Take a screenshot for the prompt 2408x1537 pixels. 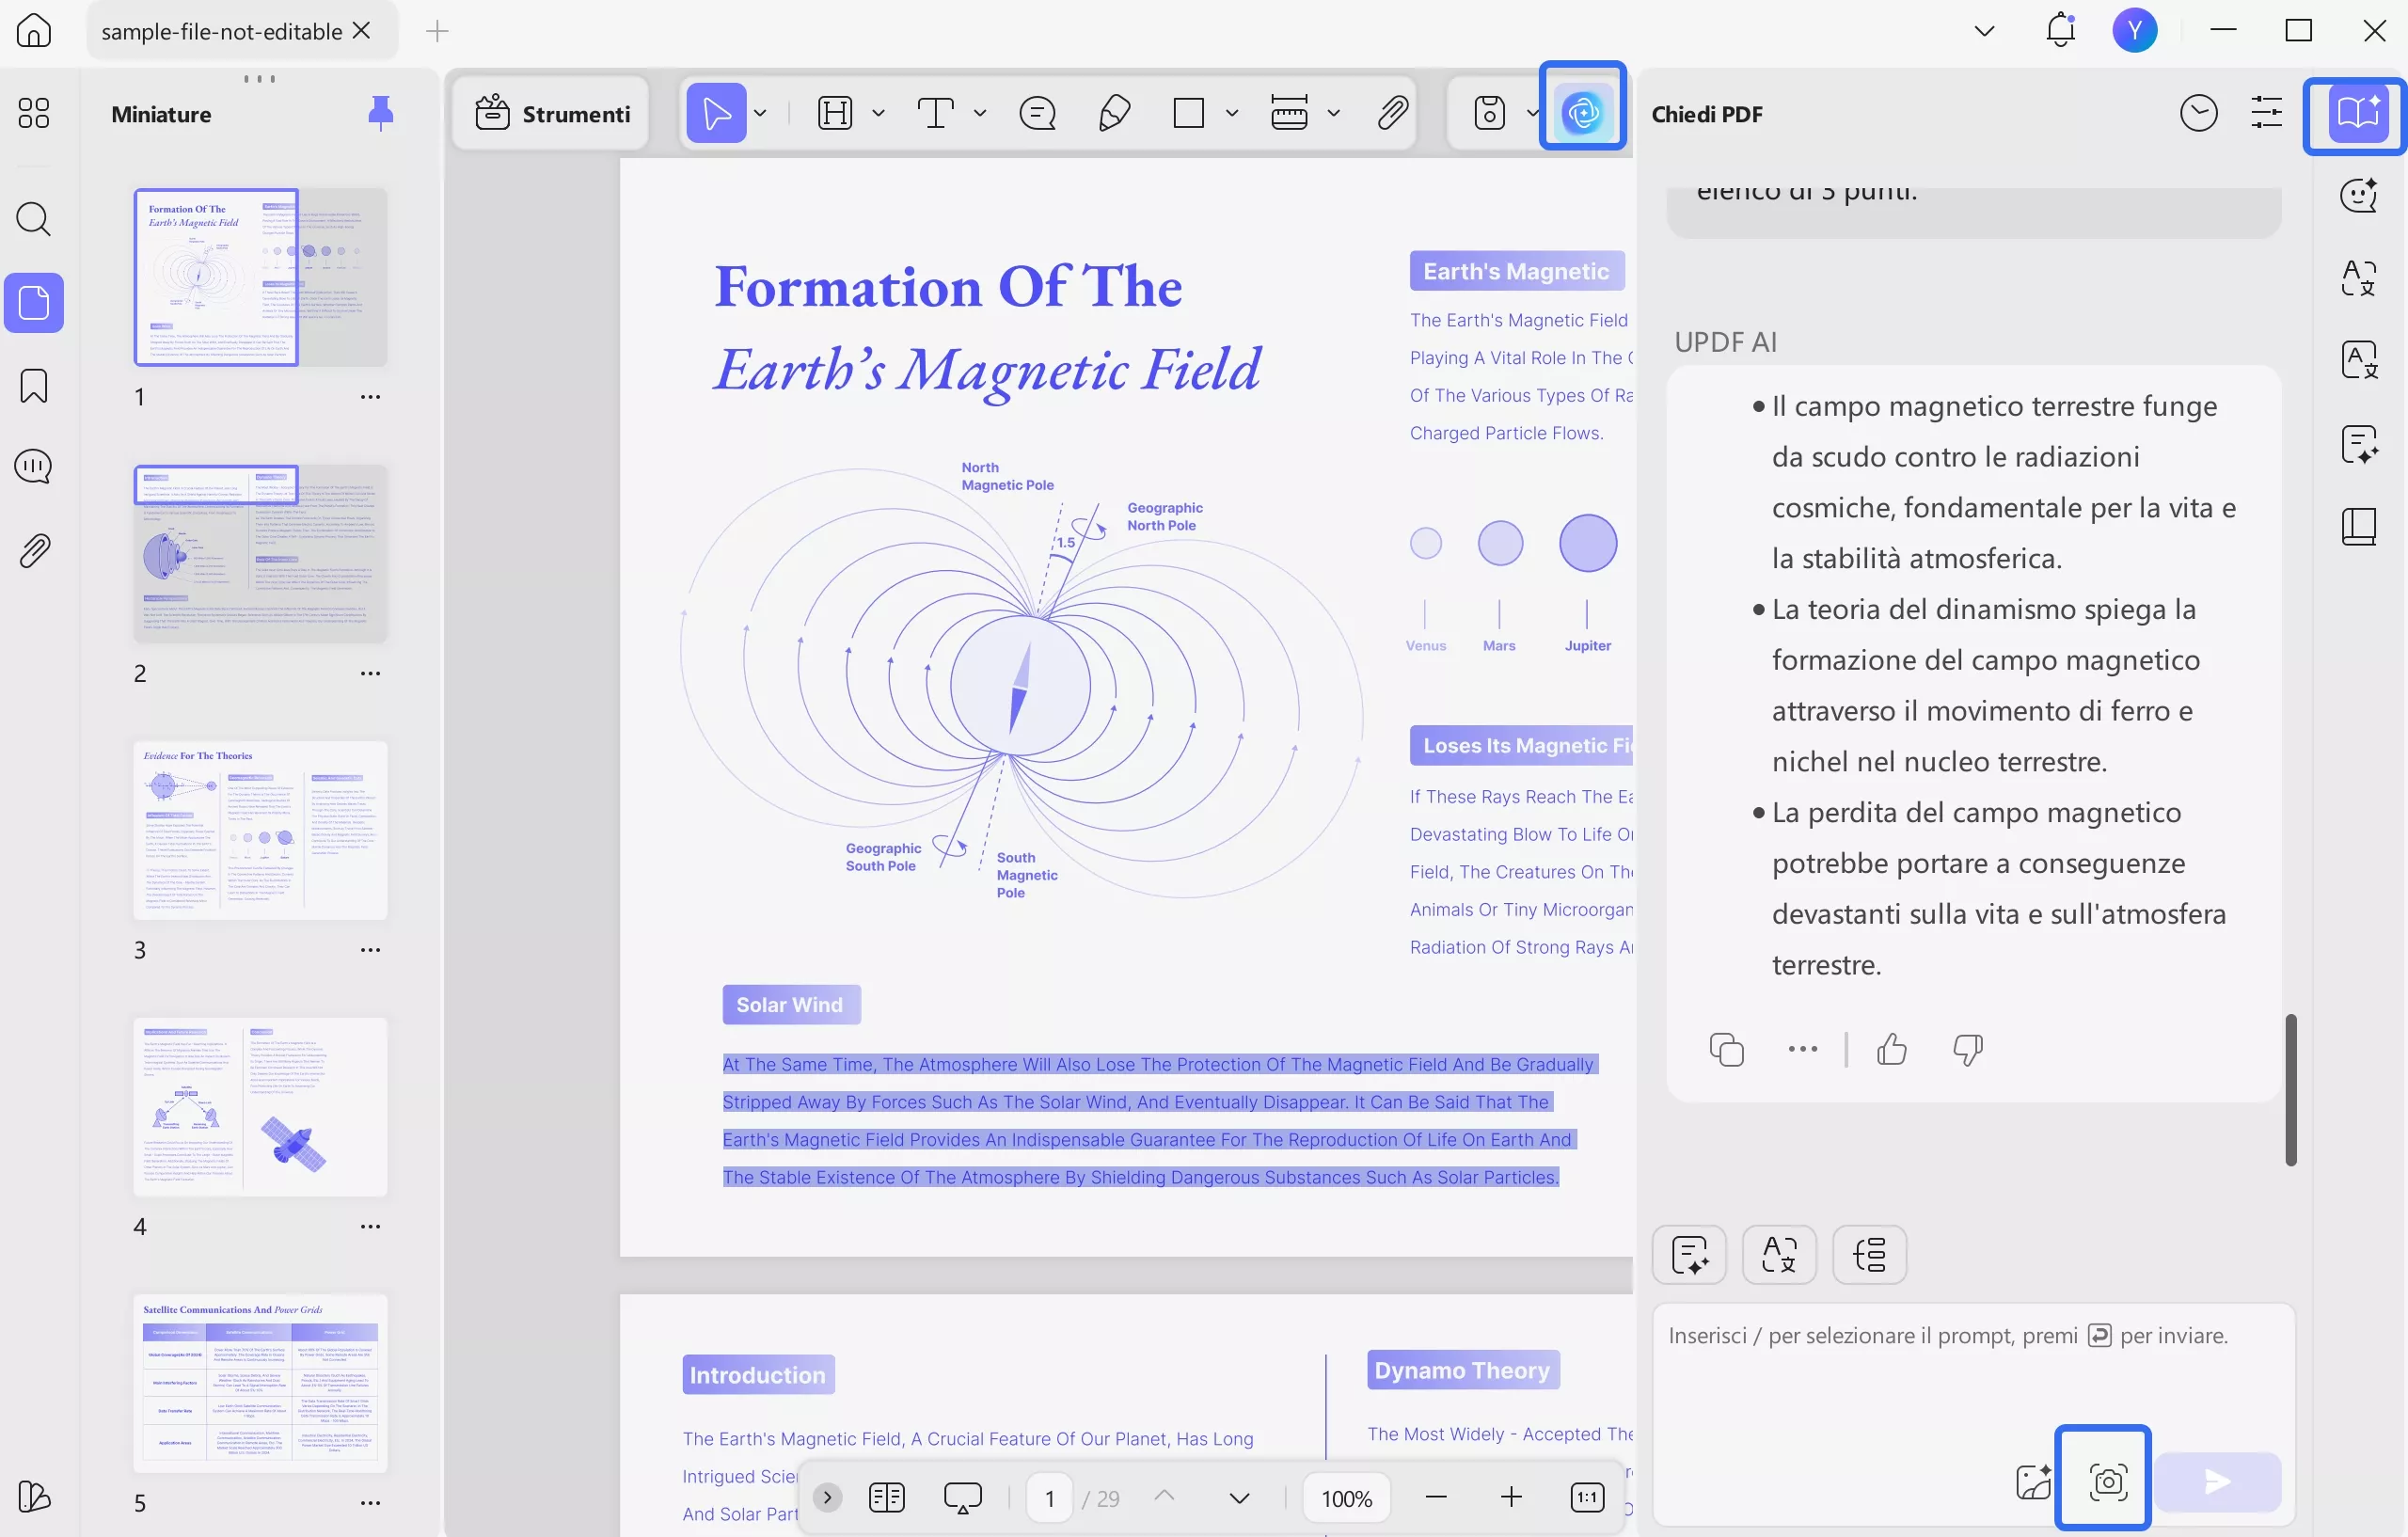tap(2107, 1482)
